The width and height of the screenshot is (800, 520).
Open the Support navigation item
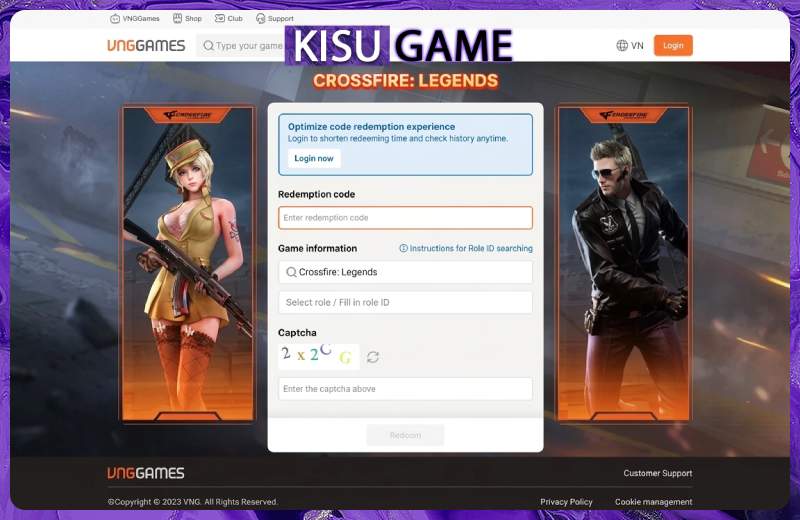click(274, 18)
